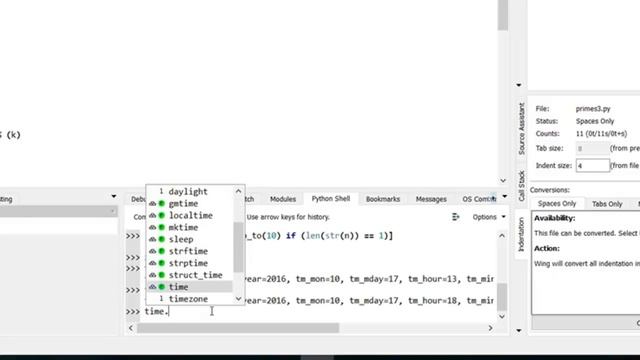Open the Bookmarks tab

[383, 199]
